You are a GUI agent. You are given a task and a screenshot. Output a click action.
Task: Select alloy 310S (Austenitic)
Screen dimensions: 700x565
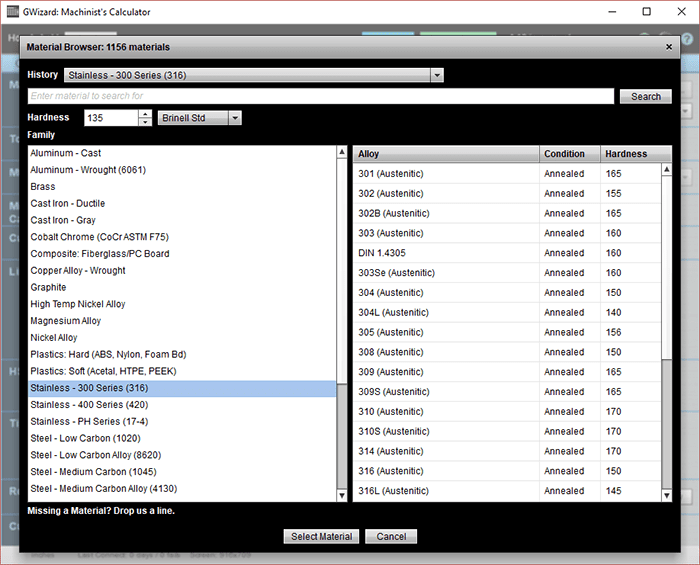pos(507,432)
